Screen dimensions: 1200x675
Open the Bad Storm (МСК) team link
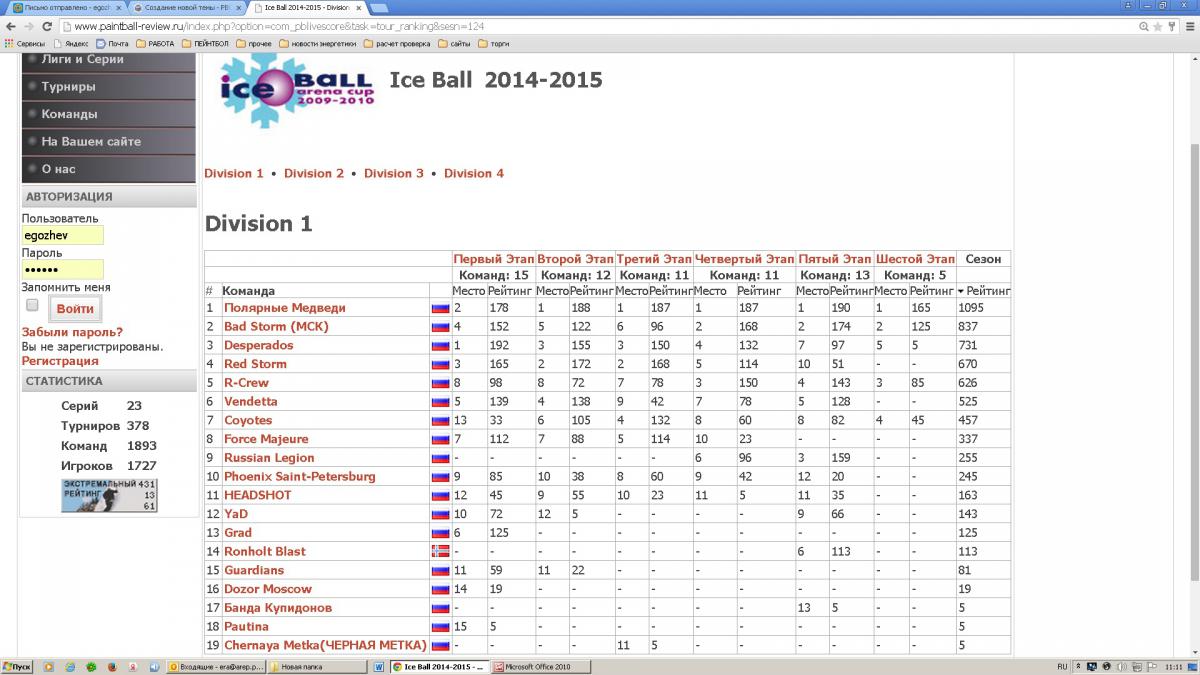tap(276, 326)
